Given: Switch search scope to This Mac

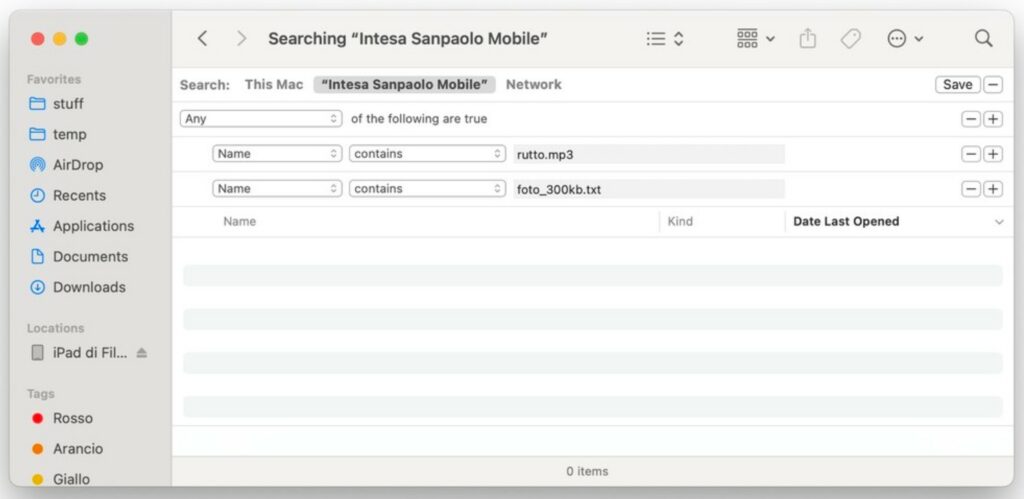Looking at the screenshot, I should [274, 85].
